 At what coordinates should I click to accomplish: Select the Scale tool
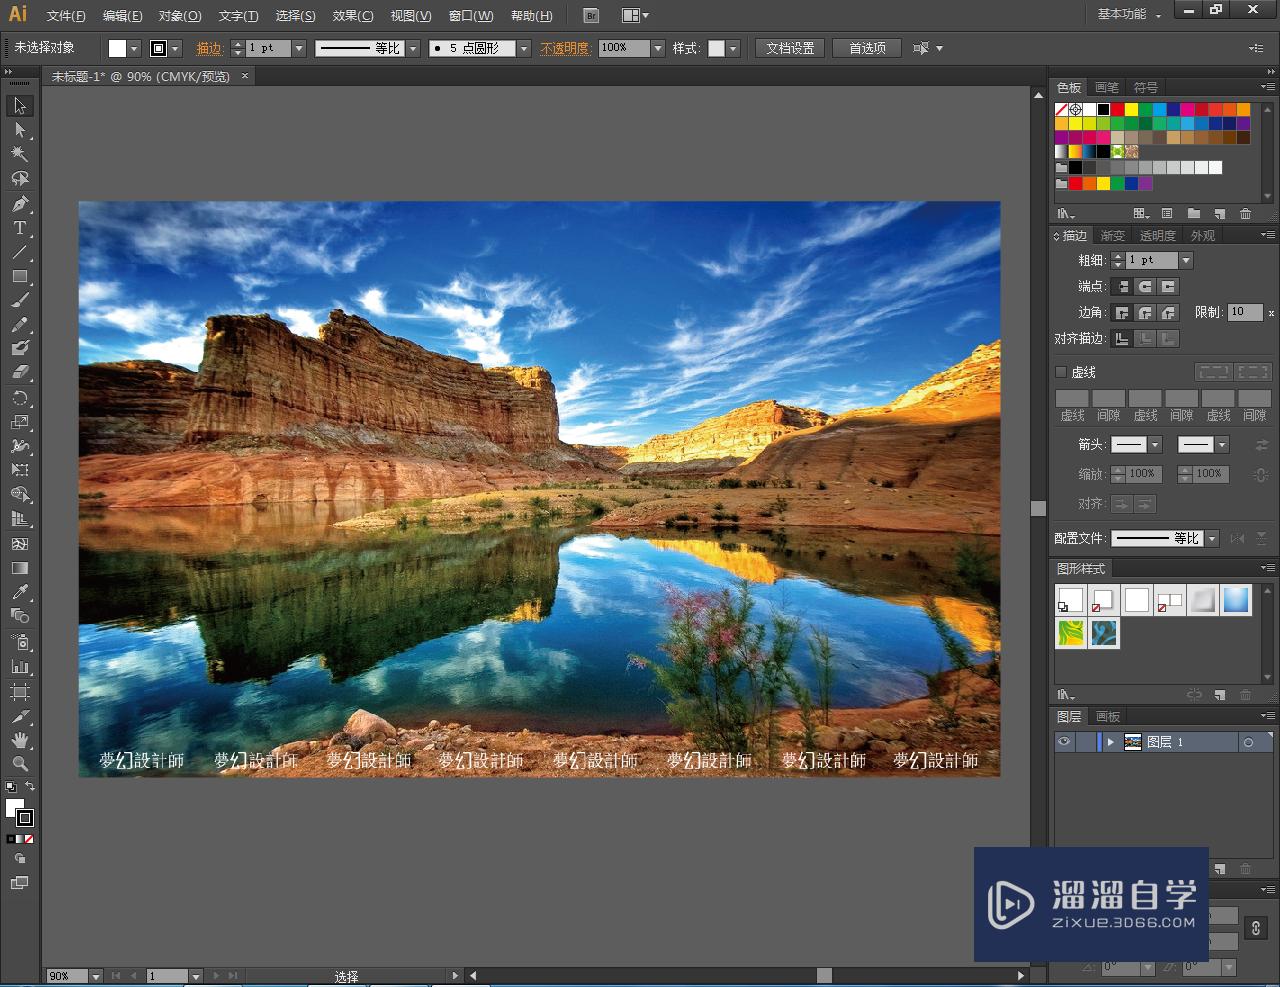(x=20, y=422)
